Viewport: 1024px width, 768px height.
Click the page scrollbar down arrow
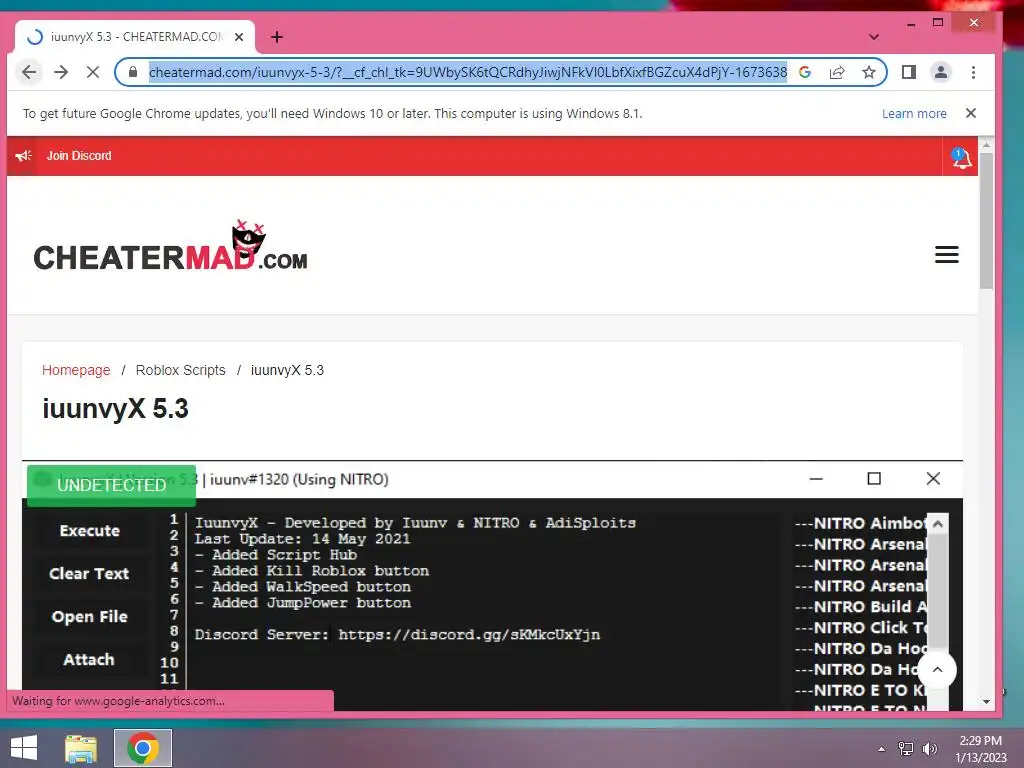tap(986, 702)
